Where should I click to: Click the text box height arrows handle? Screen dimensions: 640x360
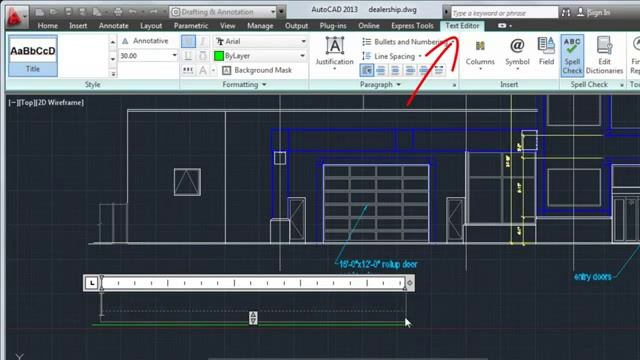pyautogui.click(x=253, y=318)
